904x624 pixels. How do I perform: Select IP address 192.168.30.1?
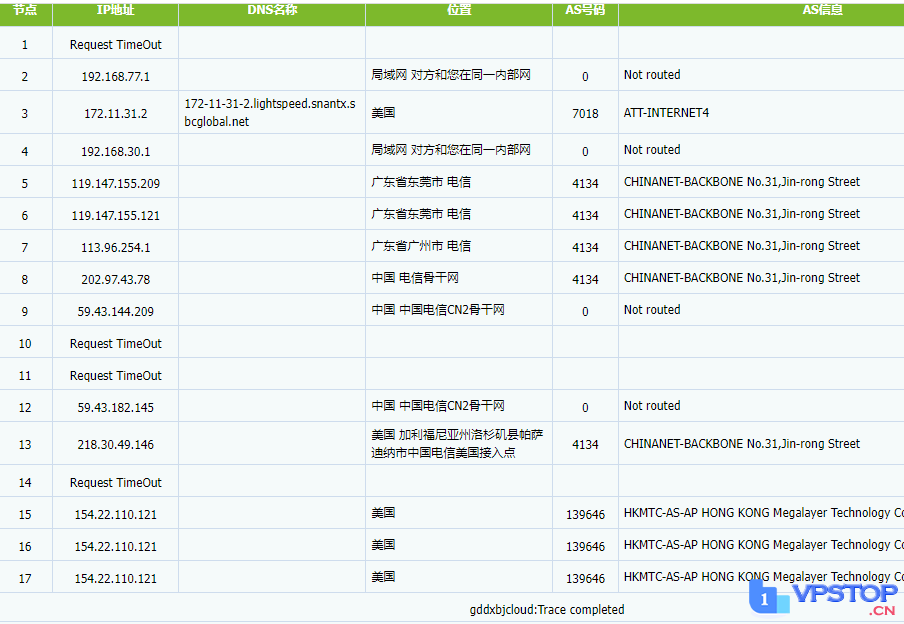coord(115,151)
